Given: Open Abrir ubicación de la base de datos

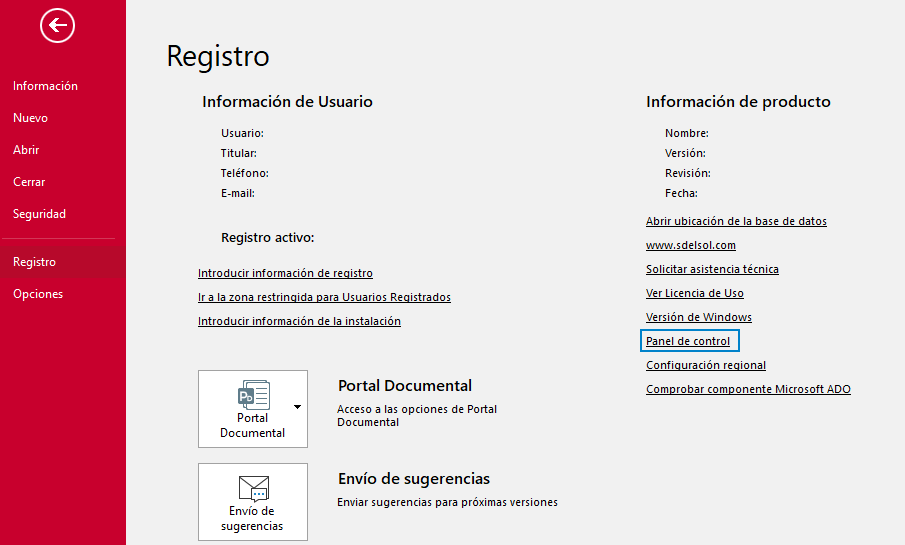Looking at the screenshot, I should click(x=736, y=221).
